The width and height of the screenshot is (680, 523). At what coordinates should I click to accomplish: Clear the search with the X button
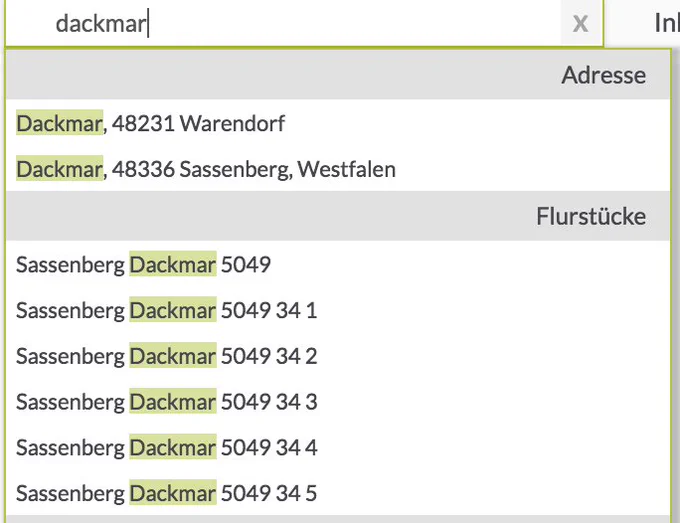pyautogui.click(x=581, y=23)
